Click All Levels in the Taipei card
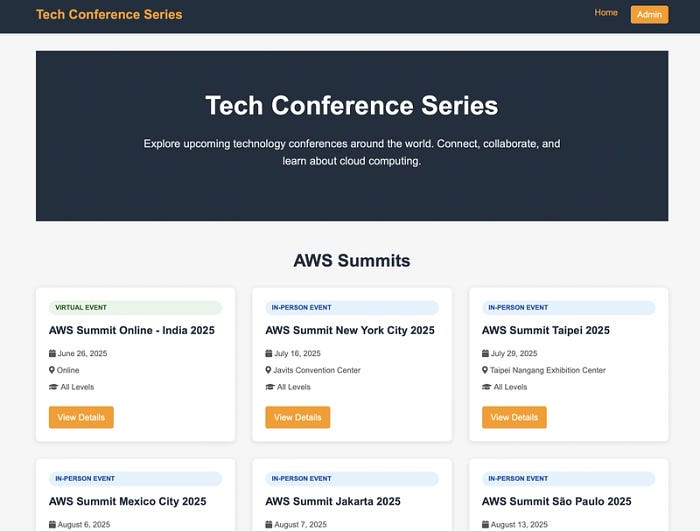Image resolution: width=700 pixels, height=531 pixels. tap(510, 387)
